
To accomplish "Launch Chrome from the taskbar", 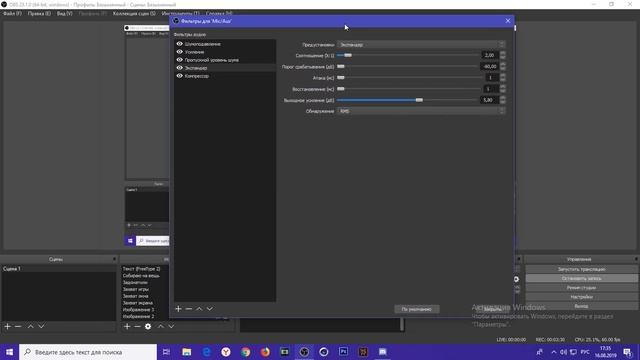I will click(245, 352).
